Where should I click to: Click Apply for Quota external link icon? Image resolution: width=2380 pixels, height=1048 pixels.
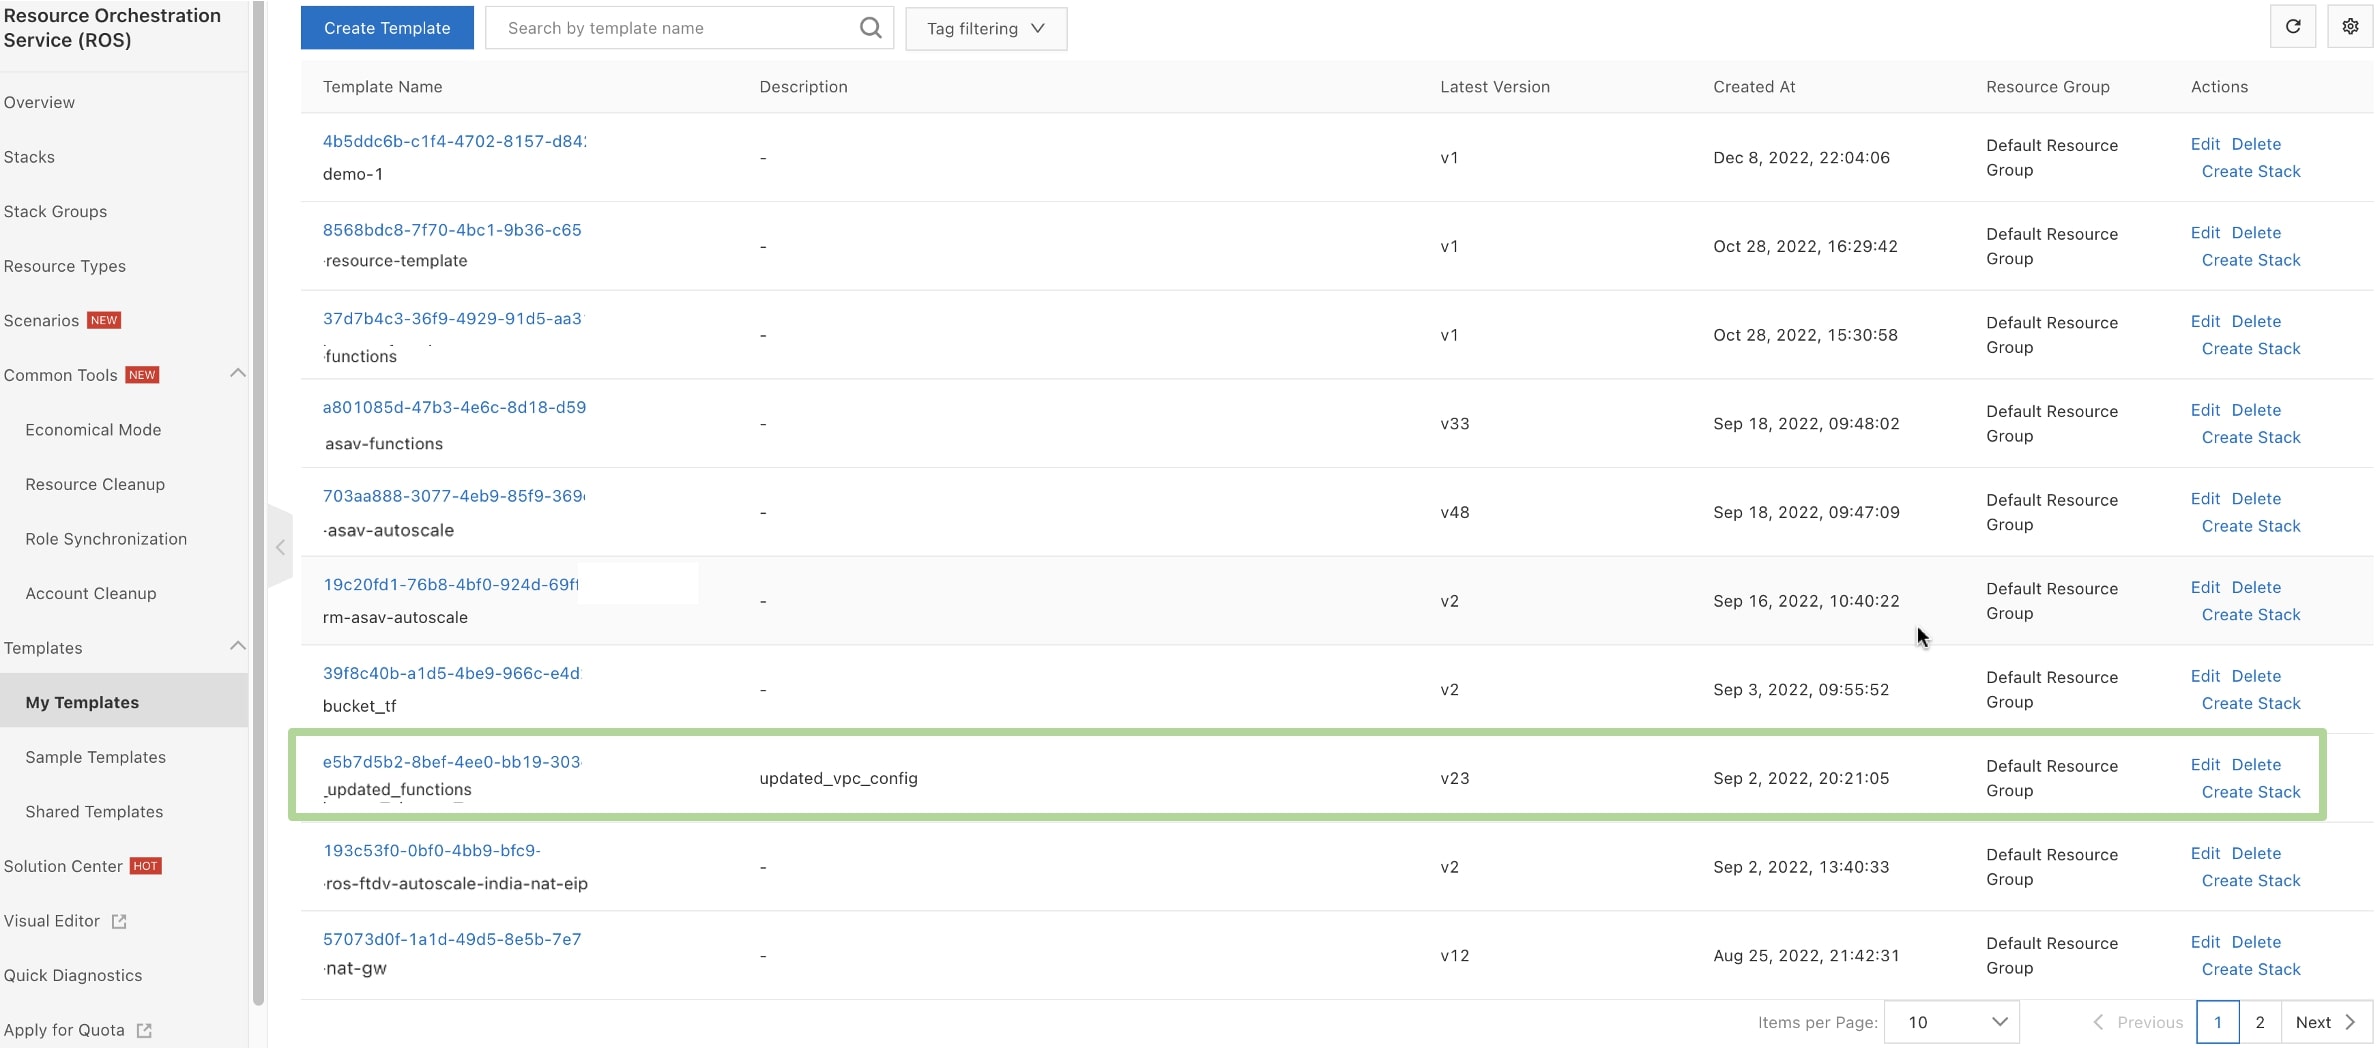point(144,1030)
